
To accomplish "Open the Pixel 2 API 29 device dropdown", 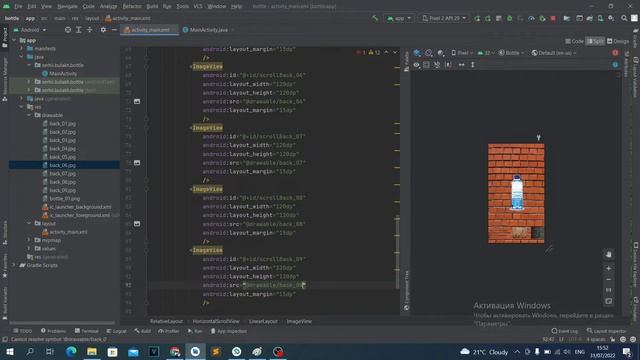I will [x=444, y=18].
